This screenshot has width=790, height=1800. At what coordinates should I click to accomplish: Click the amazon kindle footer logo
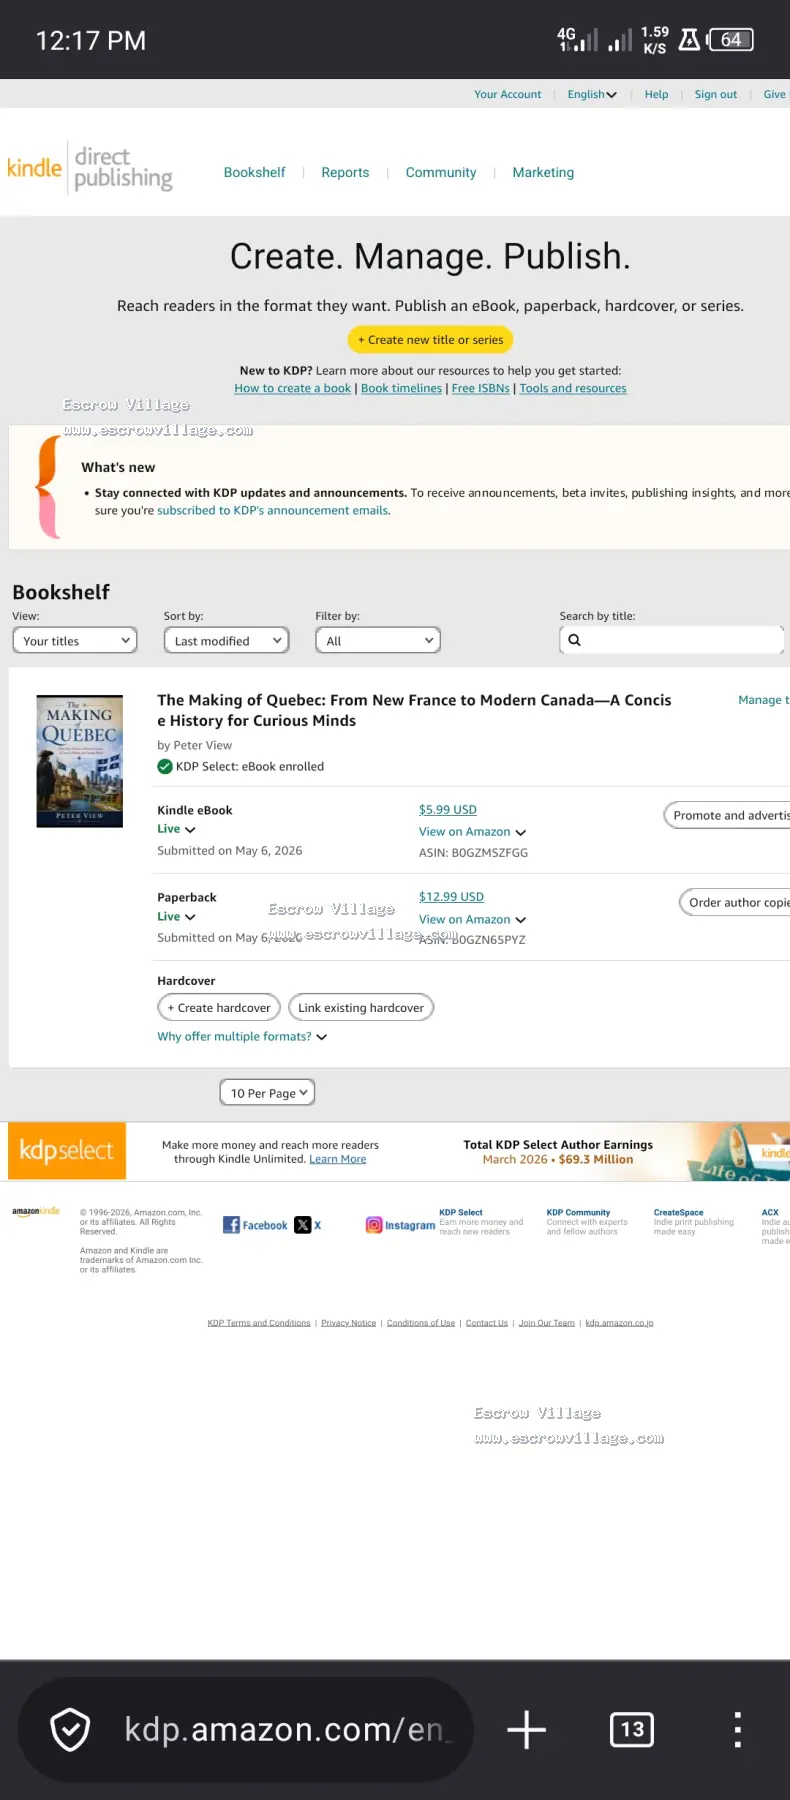coord(36,1212)
